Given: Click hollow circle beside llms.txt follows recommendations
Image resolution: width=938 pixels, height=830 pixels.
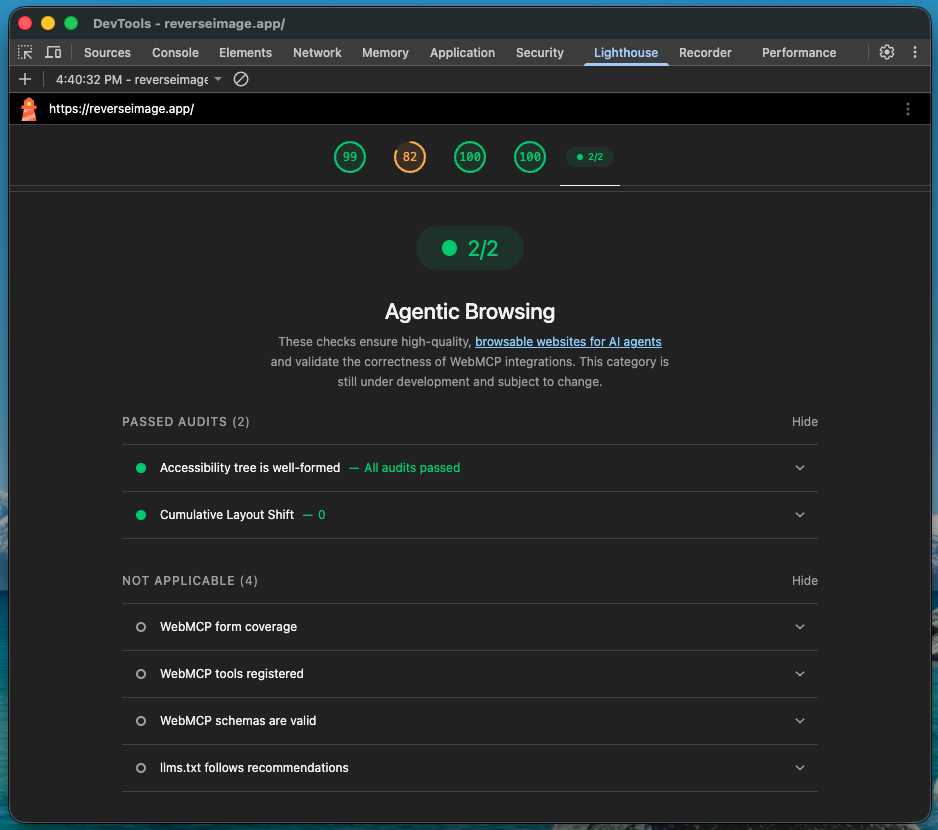Looking at the screenshot, I should pyautogui.click(x=141, y=768).
